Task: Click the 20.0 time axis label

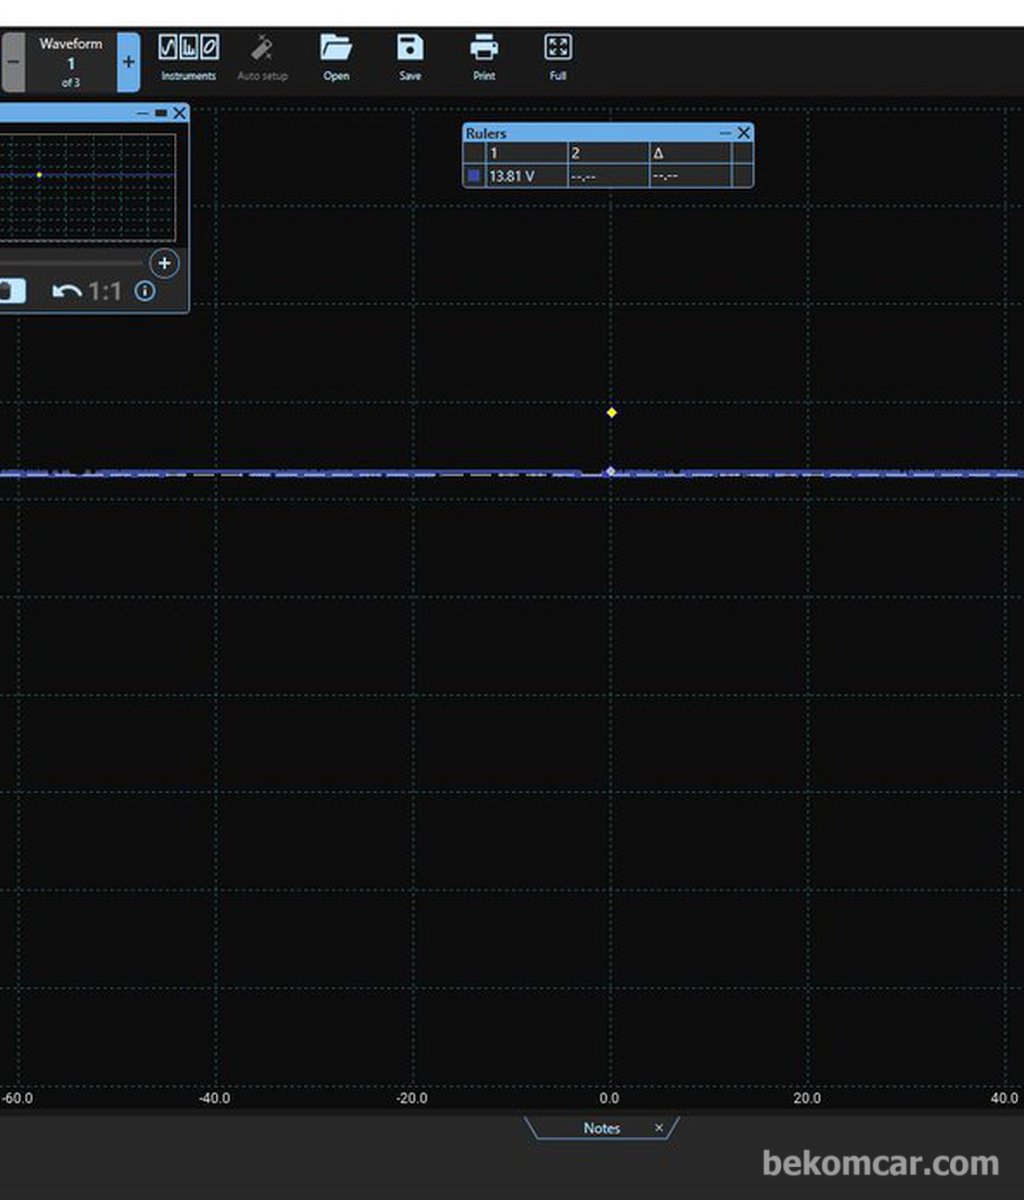Action: click(807, 1098)
